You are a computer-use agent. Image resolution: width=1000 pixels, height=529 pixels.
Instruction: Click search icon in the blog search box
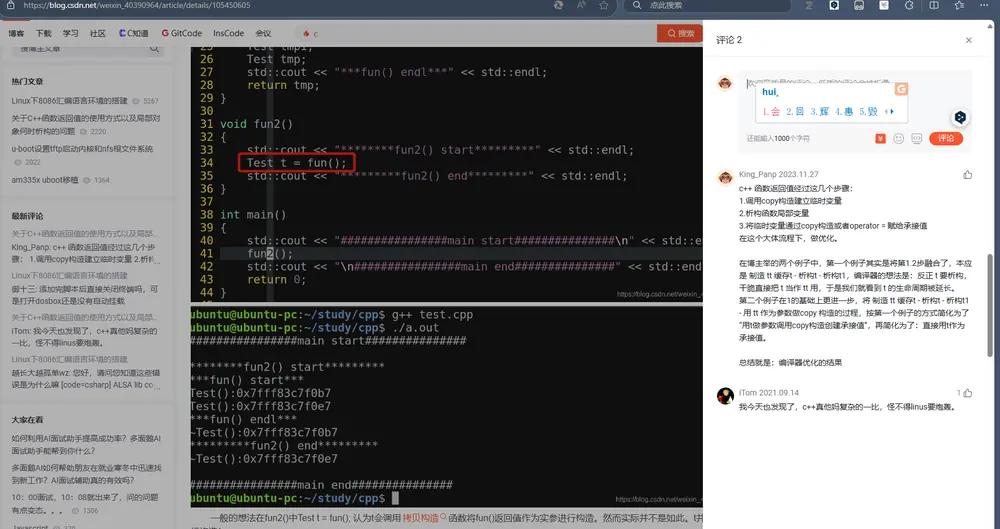pyautogui.click(x=154, y=48)
